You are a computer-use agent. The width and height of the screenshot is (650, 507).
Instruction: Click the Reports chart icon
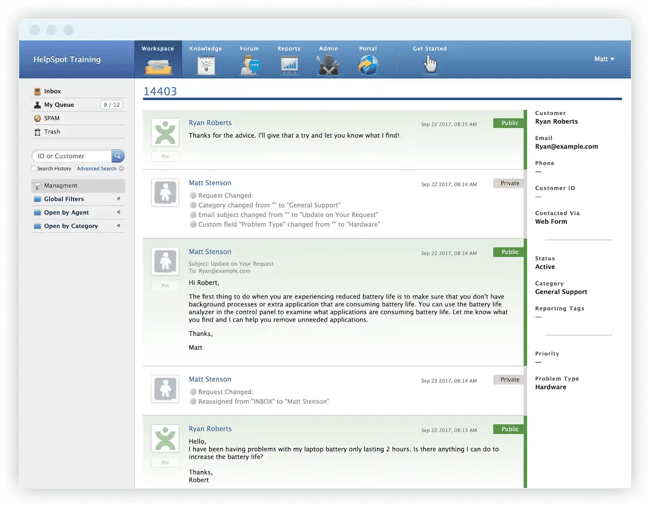pyautogui.click(x=289, y=66)
